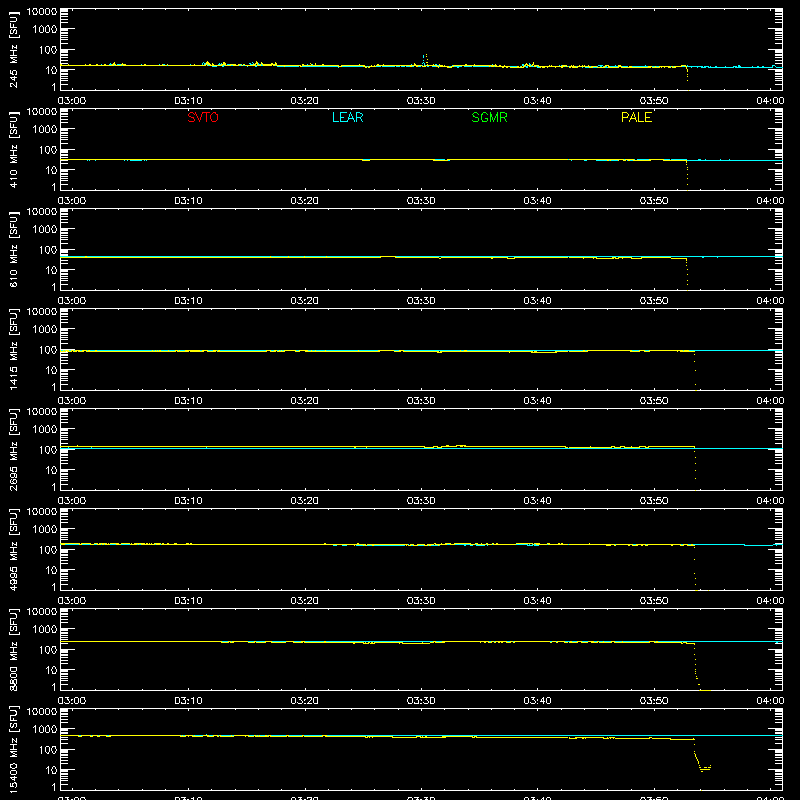The image size is (800, 800).
Task: Click the '245 MHz [SFU]' axis label
Action: click(13, 49)
